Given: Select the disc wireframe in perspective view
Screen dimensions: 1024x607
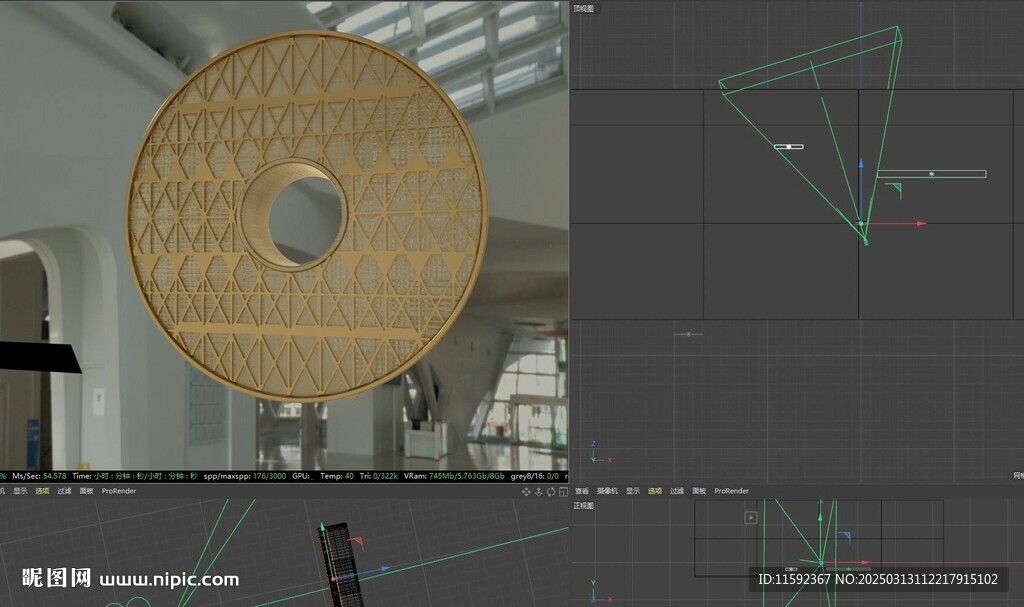Looking at the screenshot, I should pos(340,565).
